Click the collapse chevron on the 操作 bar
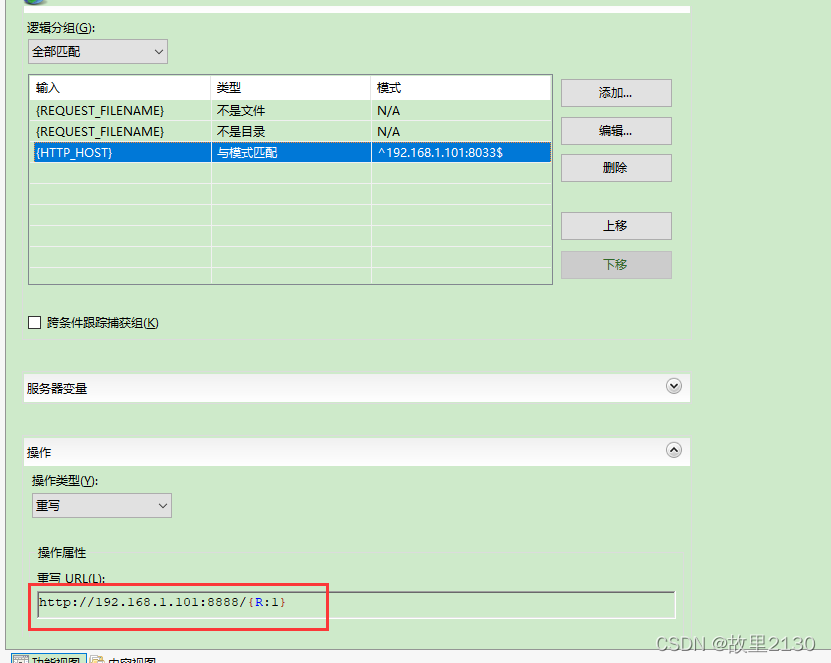Image resolution: width=831 pixels, height=663 pixels. (x=674, y=450)
